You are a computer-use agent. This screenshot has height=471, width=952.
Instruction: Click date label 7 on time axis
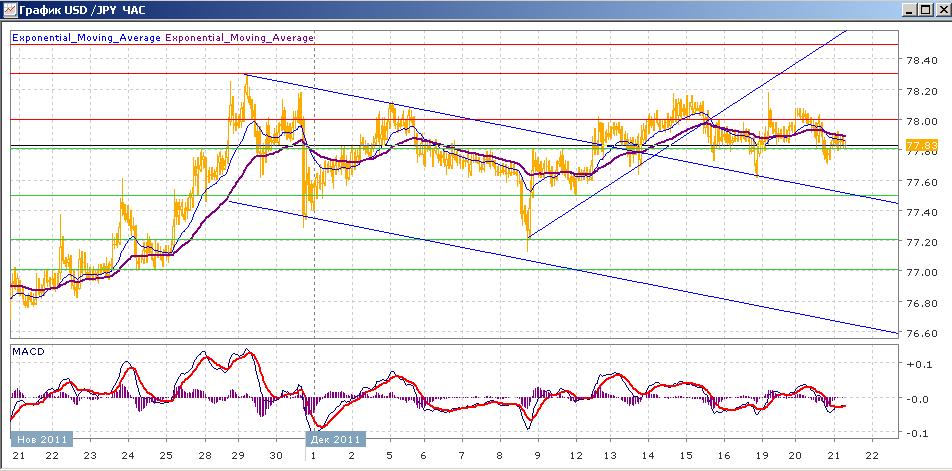pos(461,456)
